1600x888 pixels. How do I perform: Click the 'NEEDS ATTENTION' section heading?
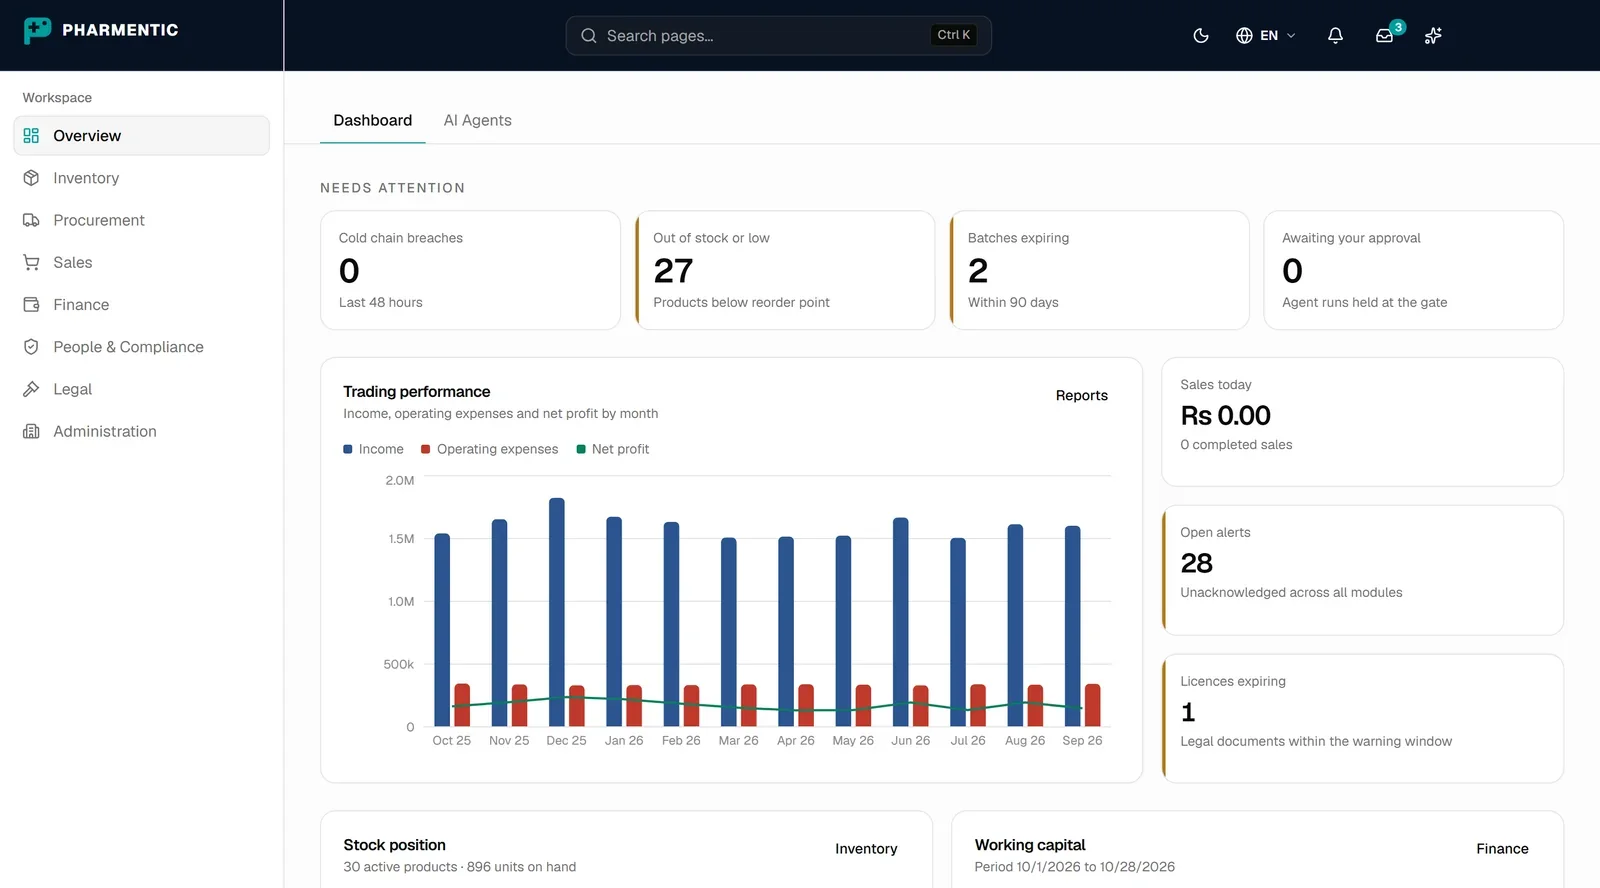[x=392, y=188]
